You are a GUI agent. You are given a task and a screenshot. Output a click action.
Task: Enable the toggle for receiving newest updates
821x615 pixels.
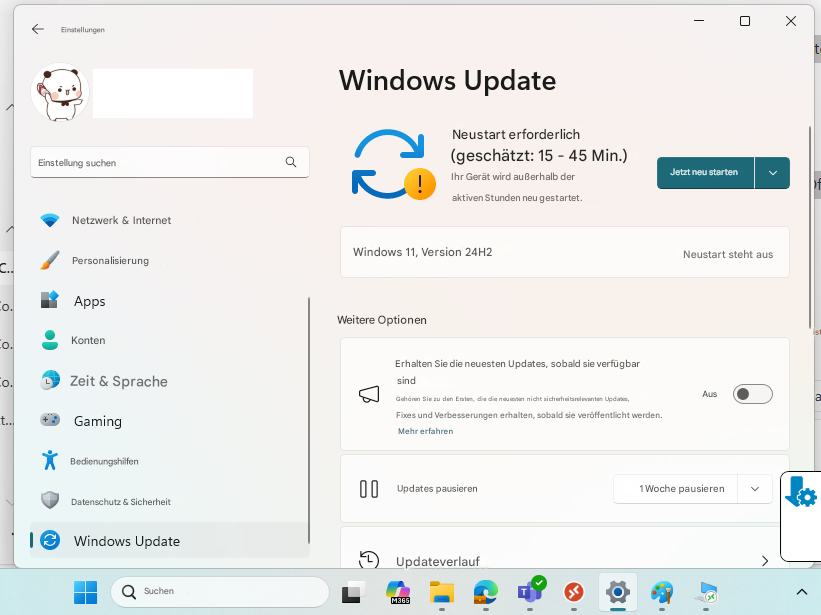point(752,394)
